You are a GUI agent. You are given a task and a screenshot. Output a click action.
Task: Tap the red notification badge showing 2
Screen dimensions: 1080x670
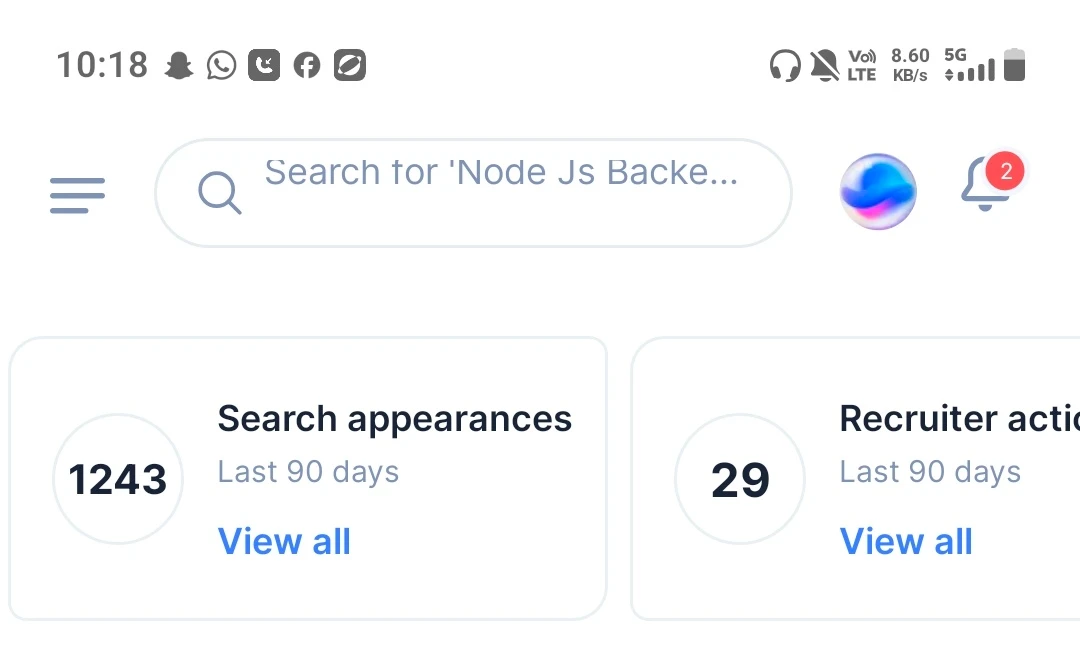[x=1005, y=172]
